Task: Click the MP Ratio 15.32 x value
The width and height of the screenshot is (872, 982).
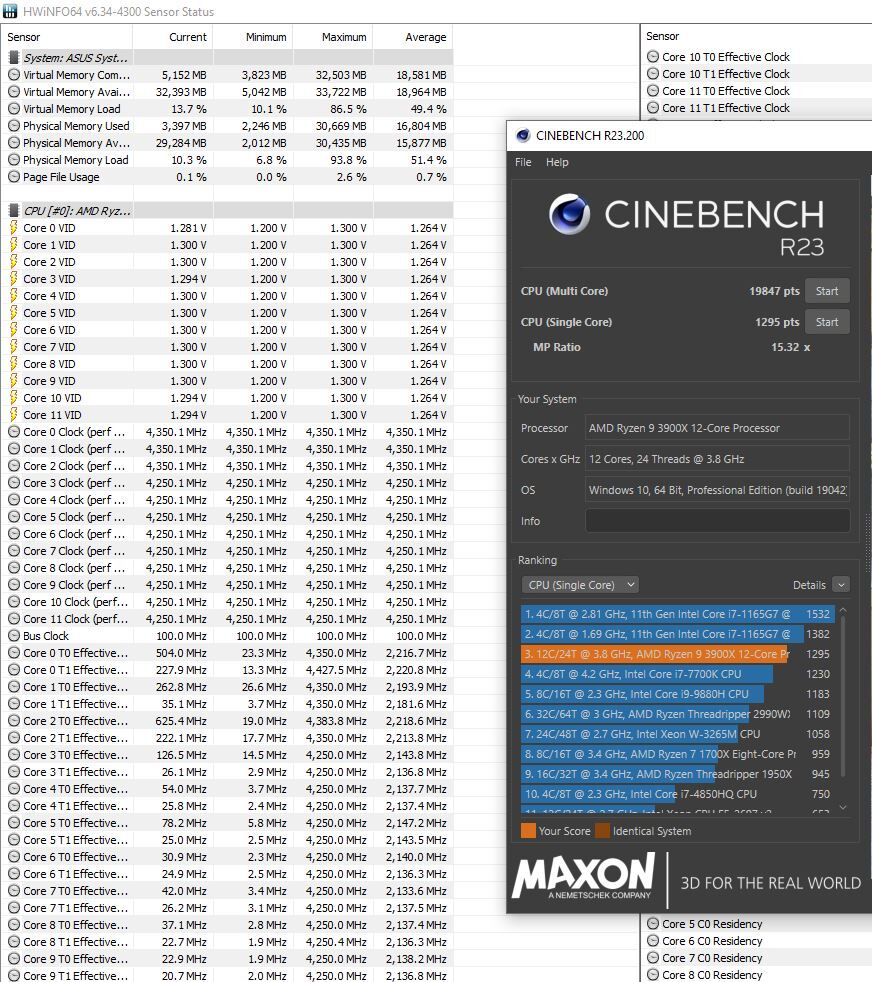Action: (x=791, y=347)
